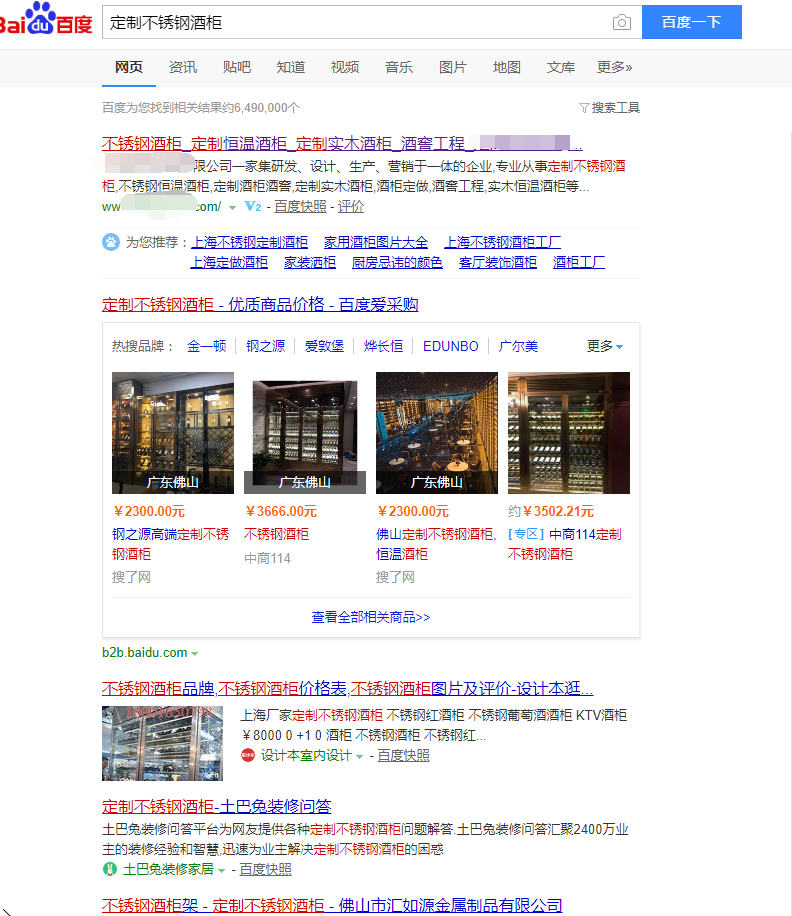
Task: Open first product image ¥2300 钢之源
Action: click(173, 433)
